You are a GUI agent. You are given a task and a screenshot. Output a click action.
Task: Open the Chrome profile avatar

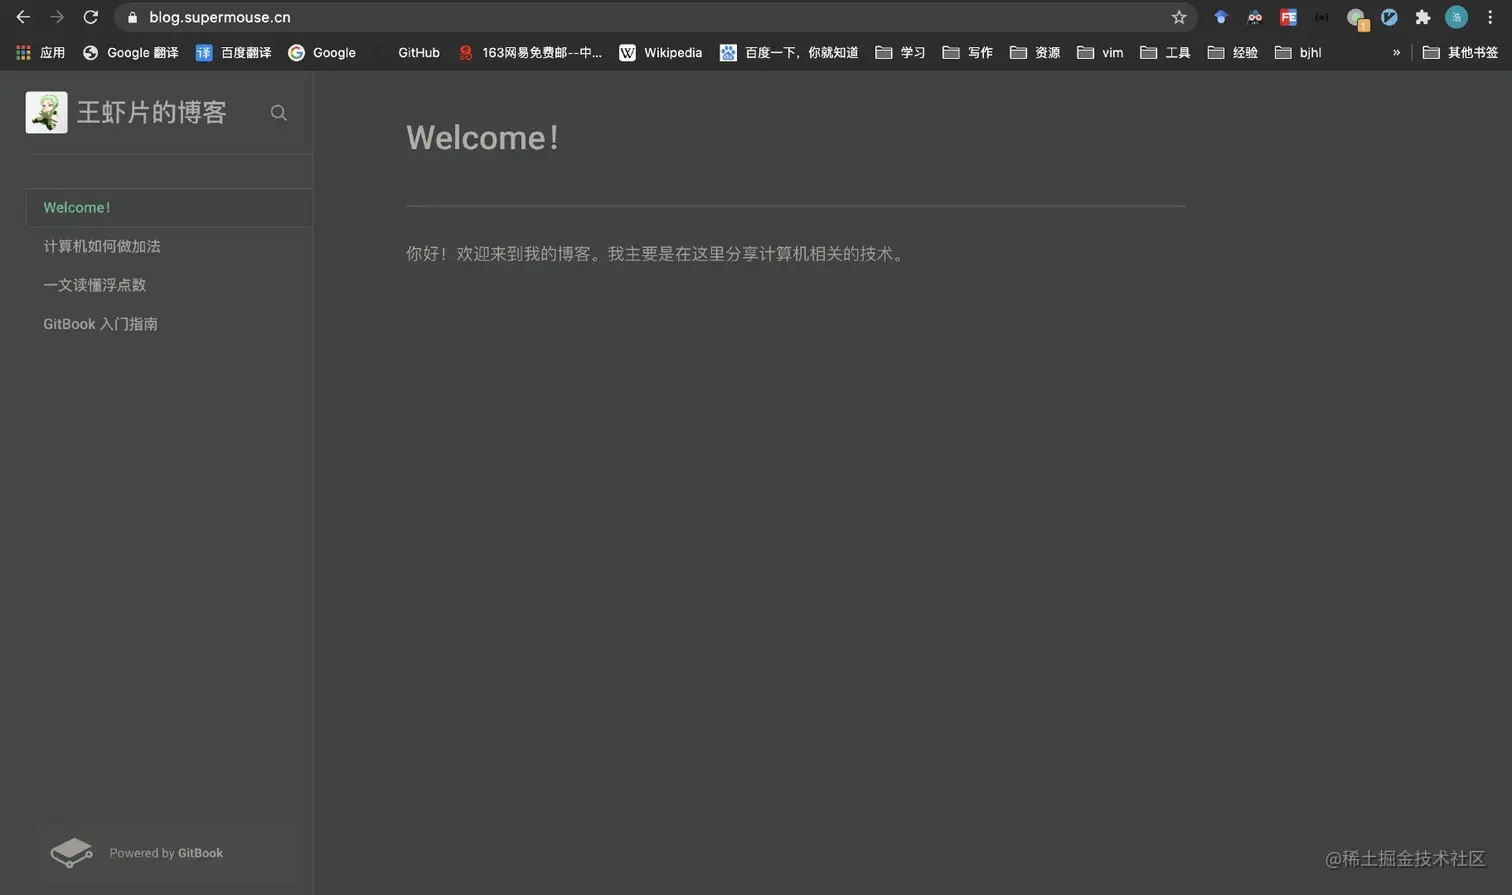click(x=1457, y=17)
